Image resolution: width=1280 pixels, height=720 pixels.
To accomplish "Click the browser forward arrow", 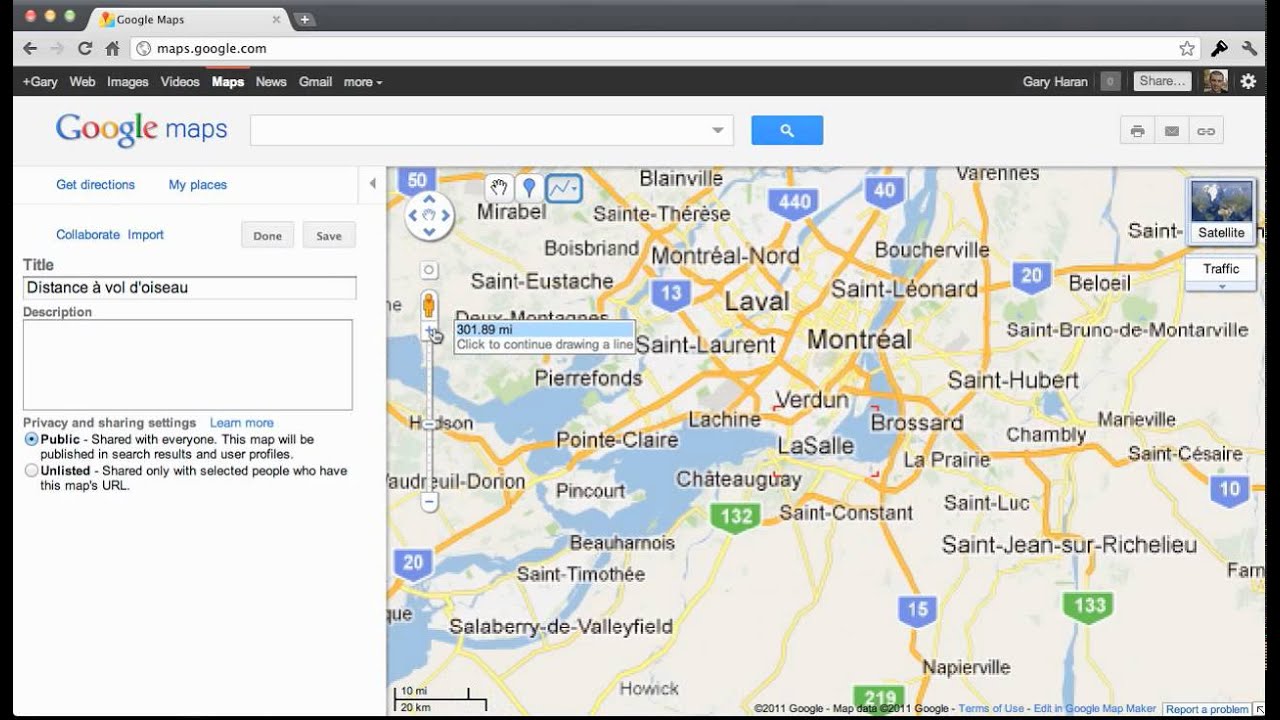I will coord(57,48).
